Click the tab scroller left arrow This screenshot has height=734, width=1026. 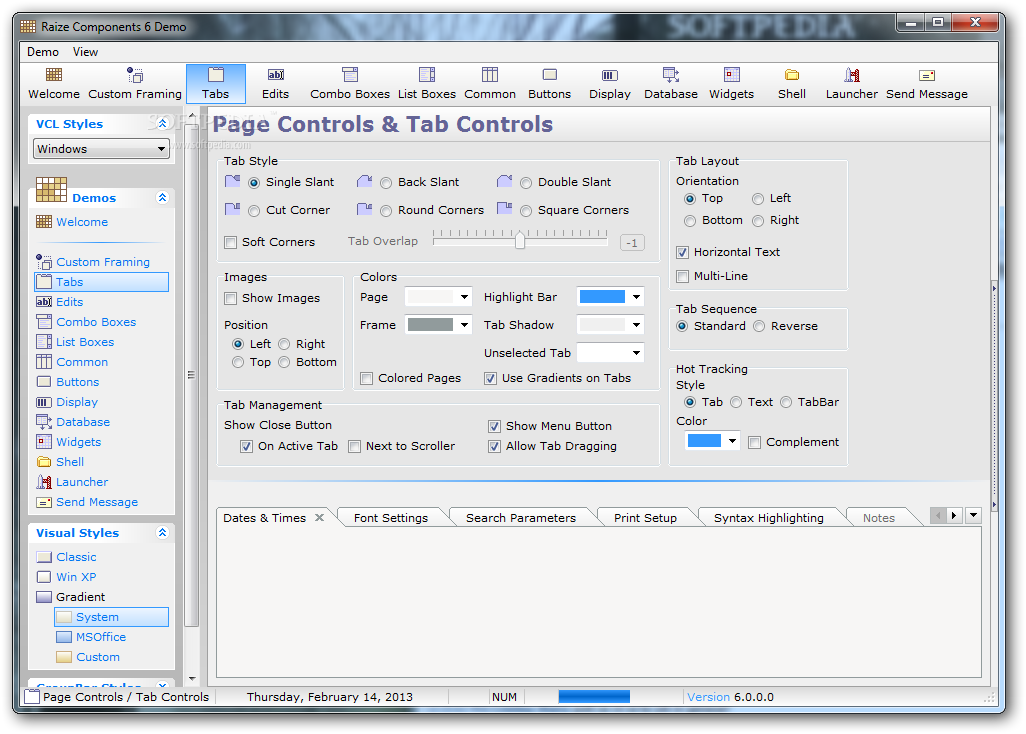click(x=938, y=516)
